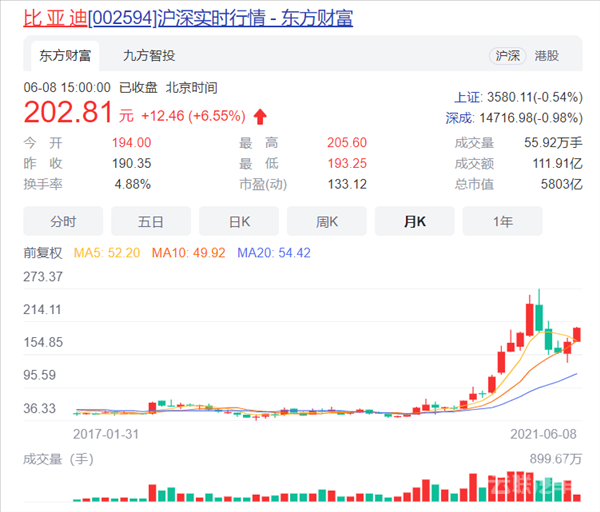Viewport: 600px width, 512px height.
Task: Click the 最低 value 193.25
Action: [347, 163]
